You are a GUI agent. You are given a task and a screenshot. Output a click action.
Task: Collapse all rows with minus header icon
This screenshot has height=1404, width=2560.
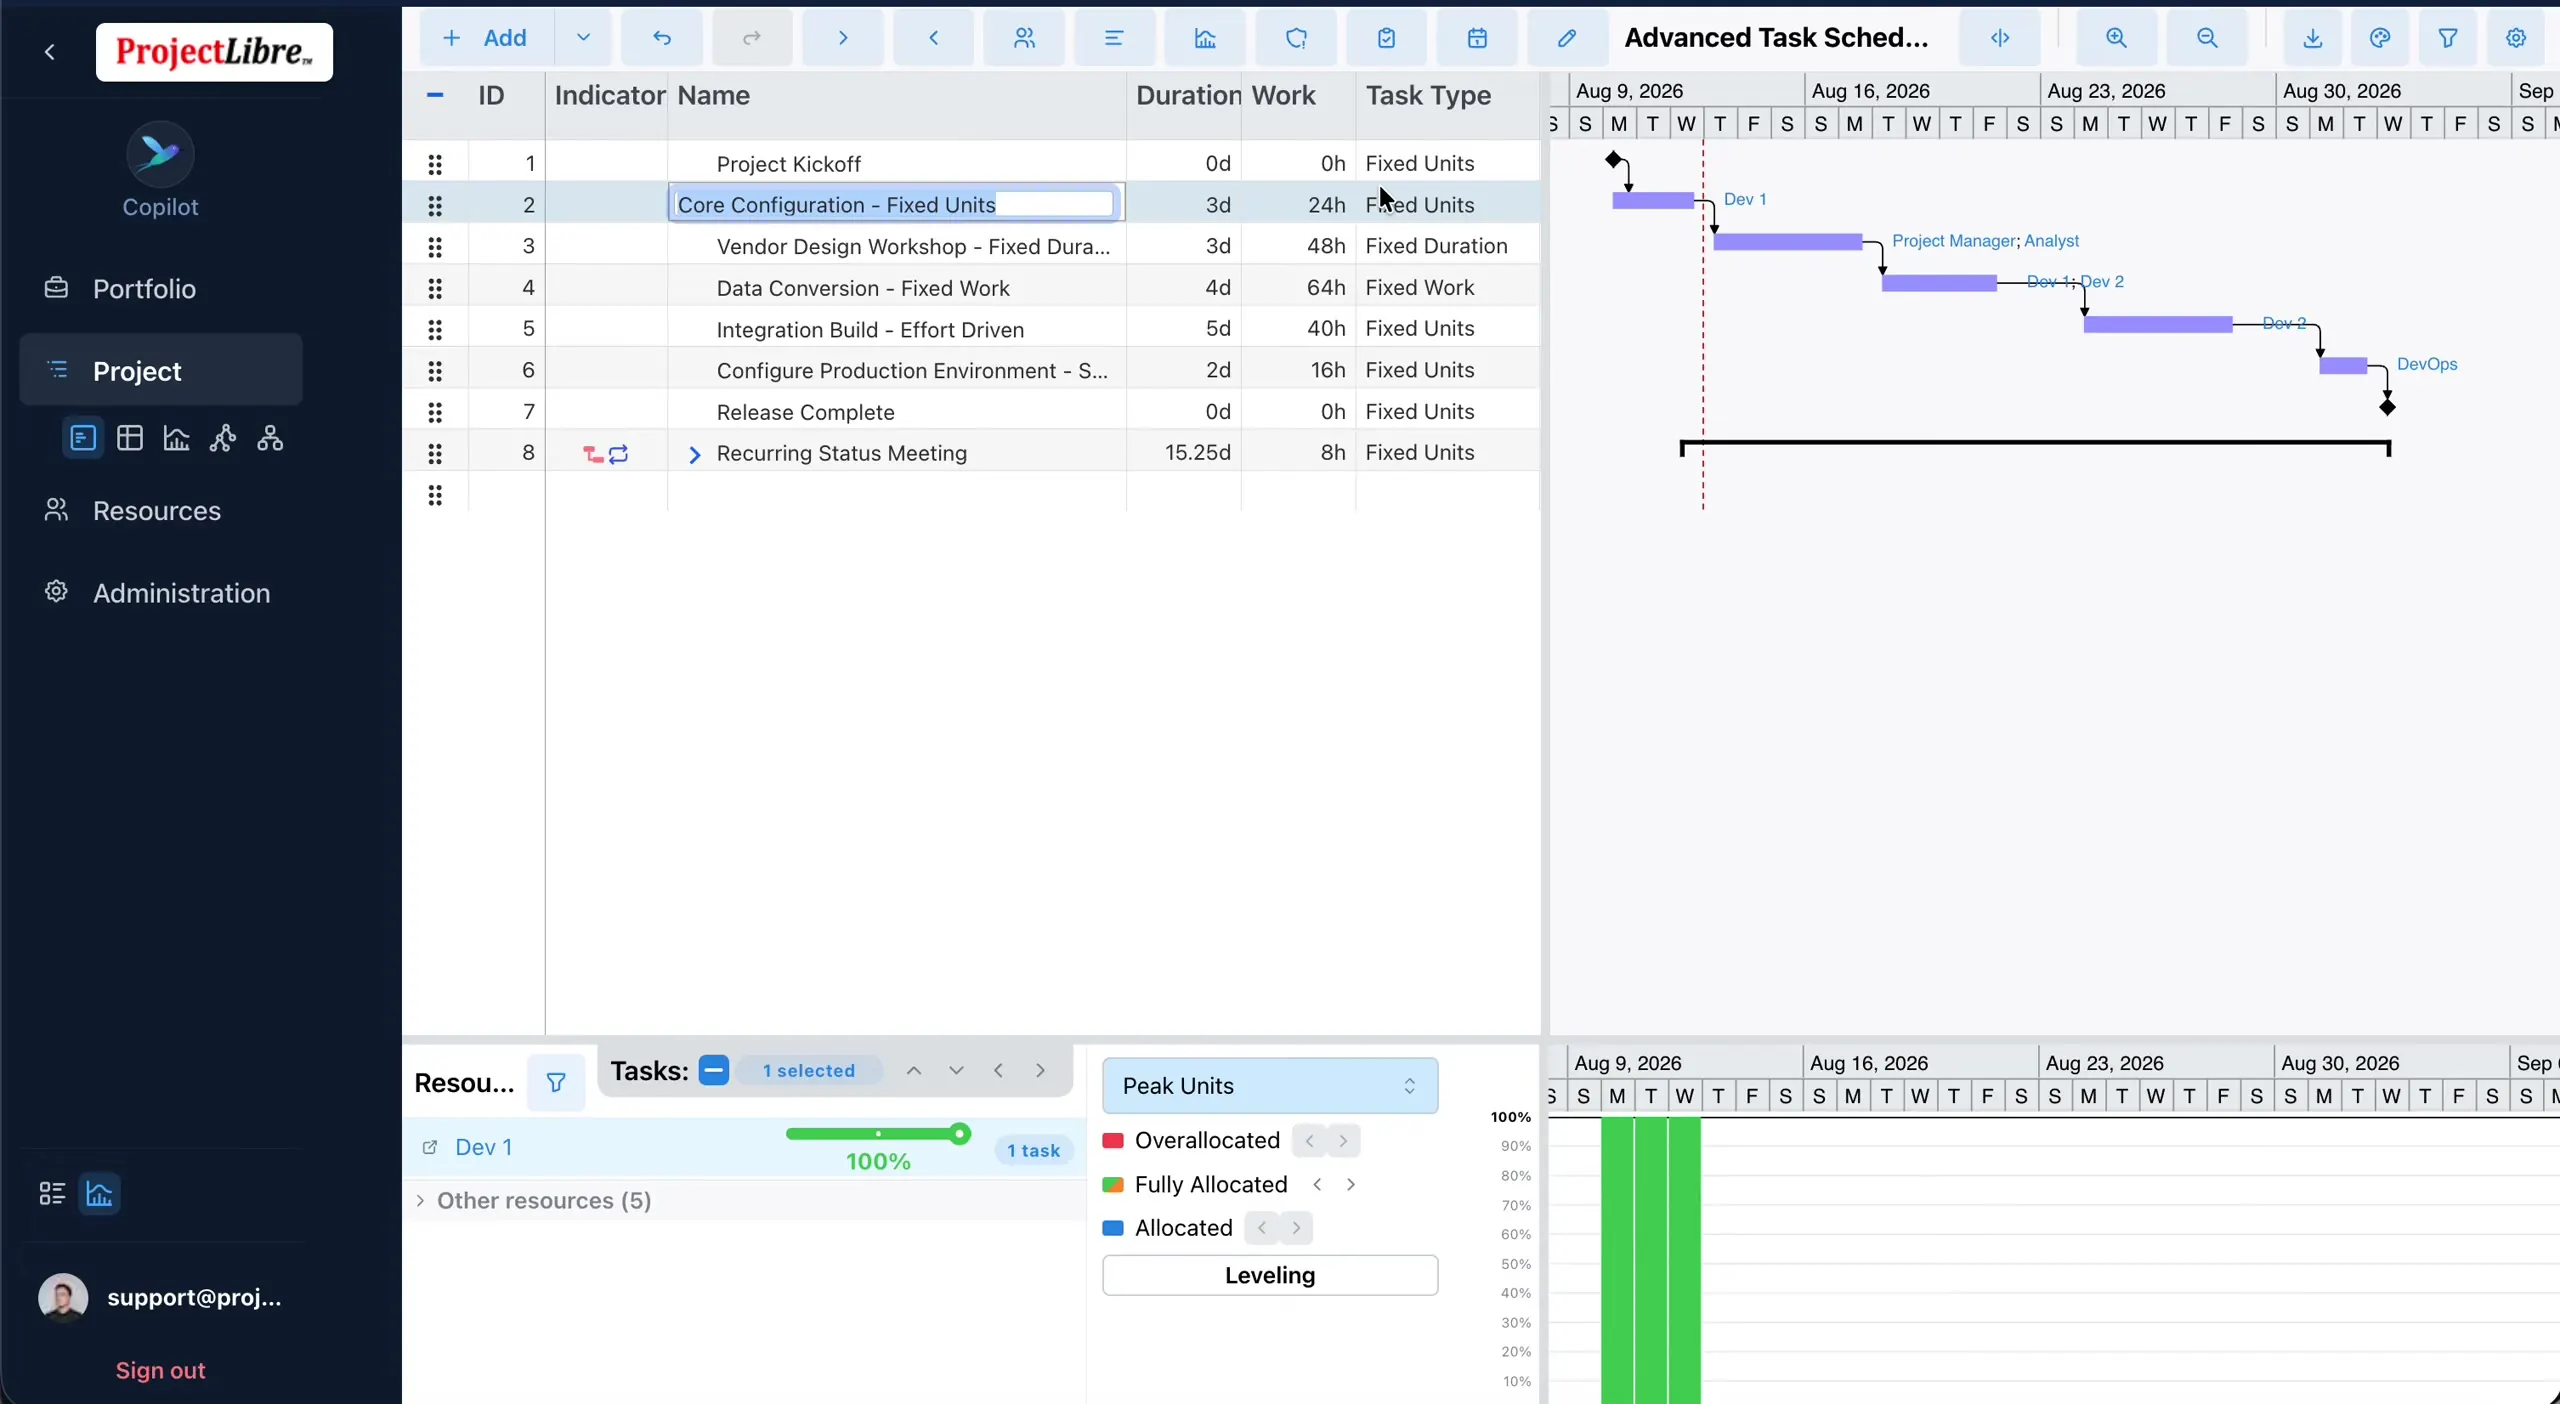click(435, 95)
